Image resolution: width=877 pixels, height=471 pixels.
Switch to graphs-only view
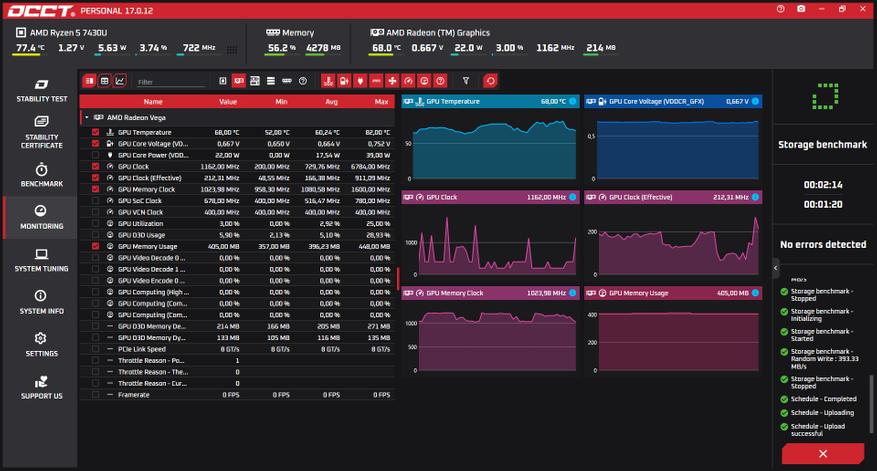[120, 81]
